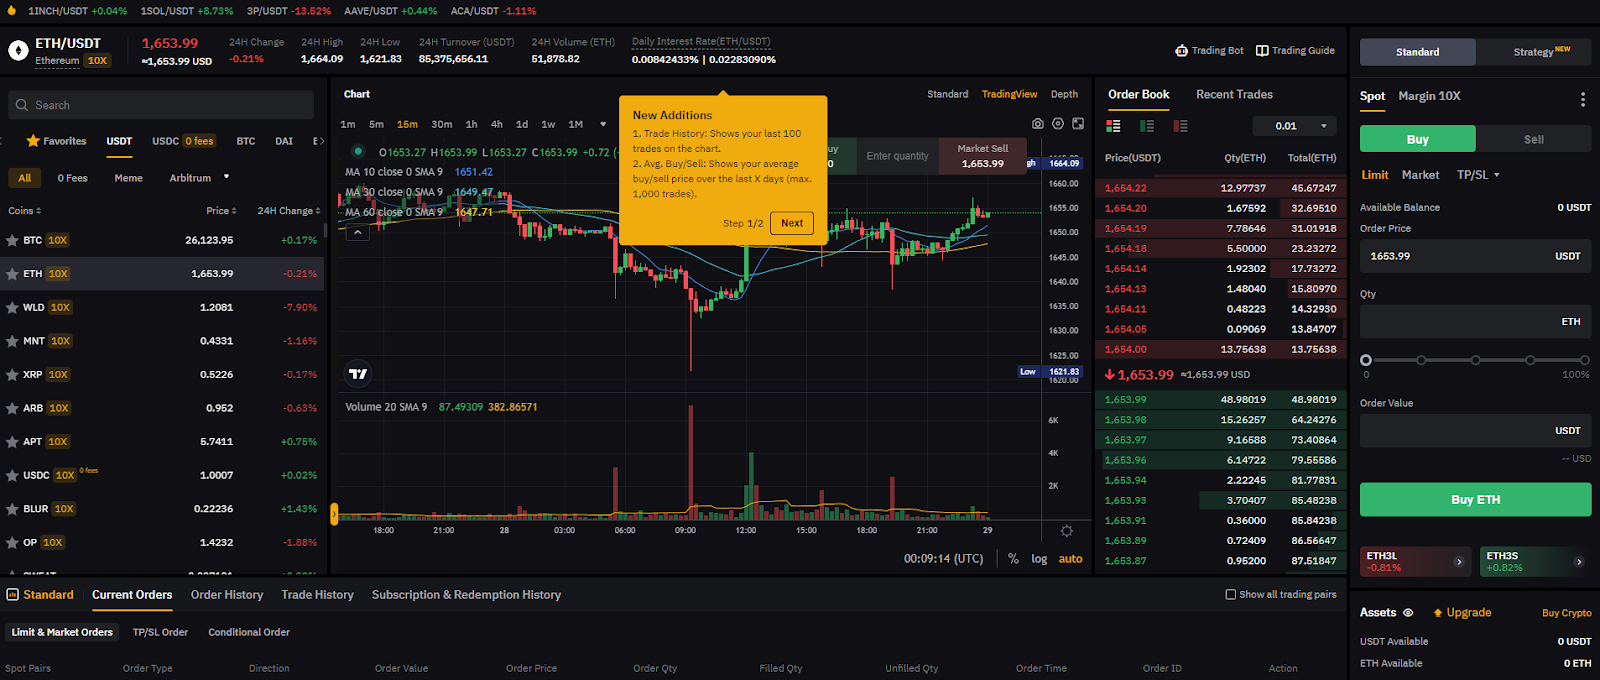
Task: Show sell-only order book view icon
Action: coord(1180,126)
